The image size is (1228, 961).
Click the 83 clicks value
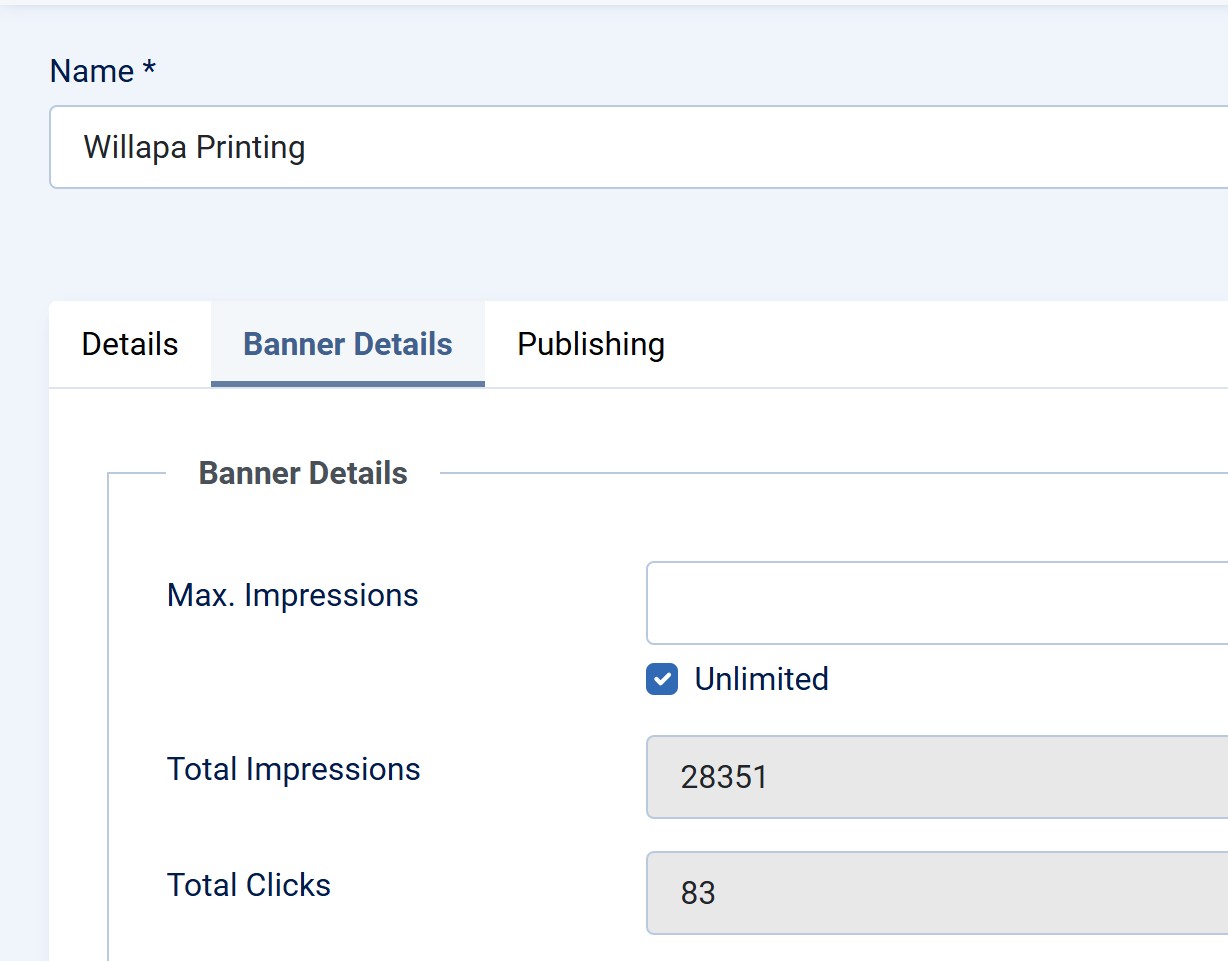[x=698, y=893]
